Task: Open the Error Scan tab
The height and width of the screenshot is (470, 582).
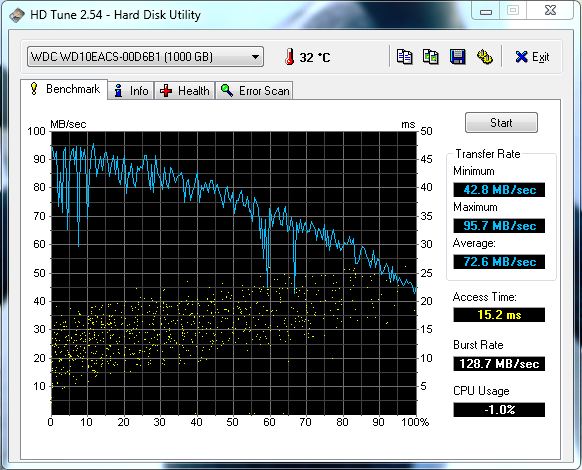Action: click(254, 91)
